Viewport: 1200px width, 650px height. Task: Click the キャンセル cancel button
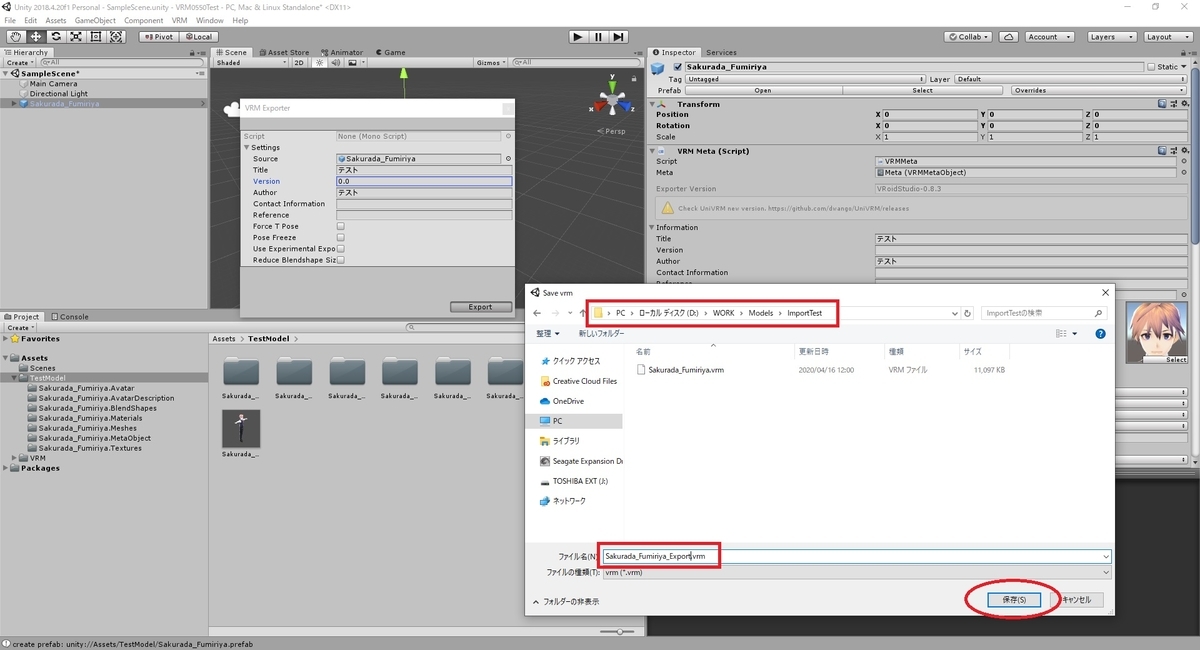tap(1079, 600)
